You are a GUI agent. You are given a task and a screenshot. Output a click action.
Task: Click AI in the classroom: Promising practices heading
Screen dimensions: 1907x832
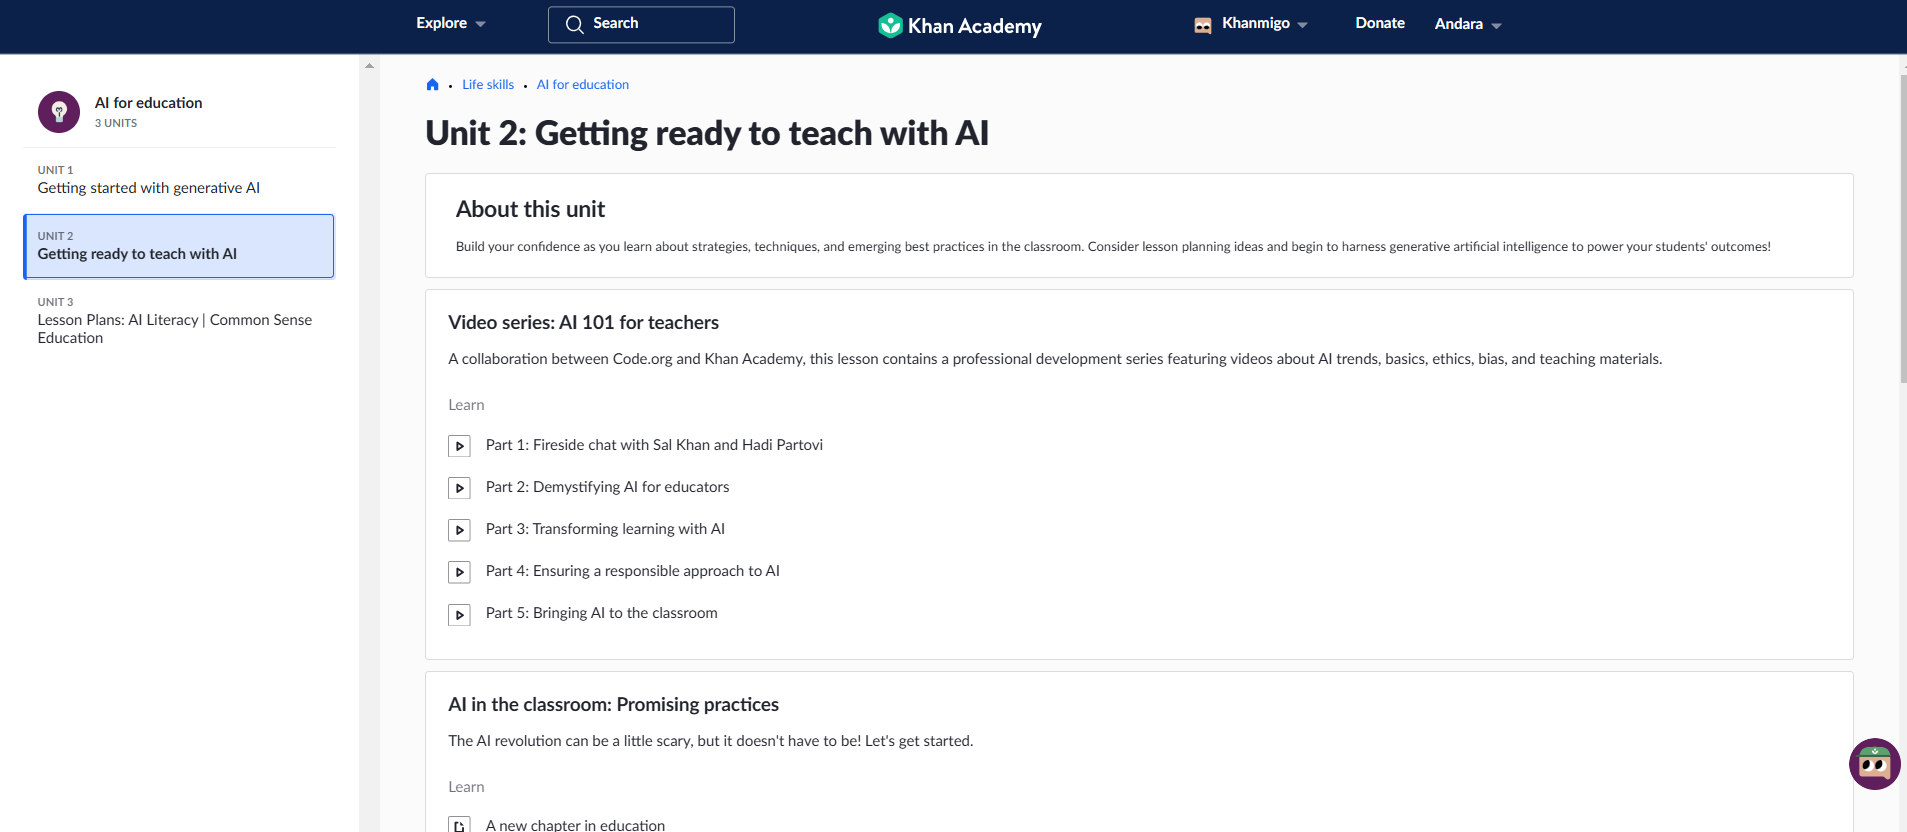click(613, 704)
